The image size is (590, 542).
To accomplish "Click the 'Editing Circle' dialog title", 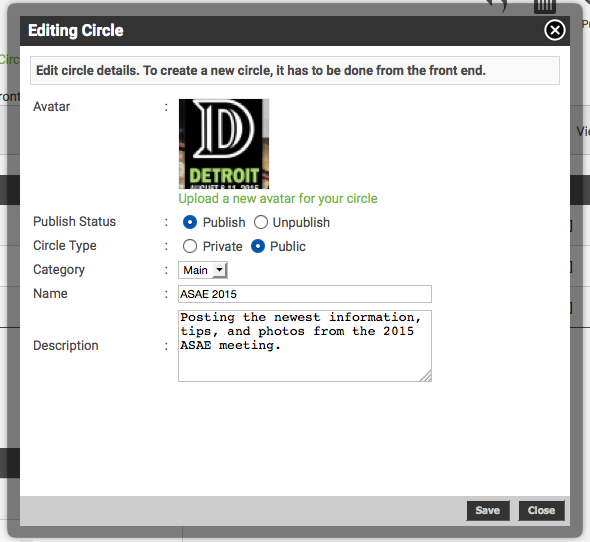I will (76, 30).
